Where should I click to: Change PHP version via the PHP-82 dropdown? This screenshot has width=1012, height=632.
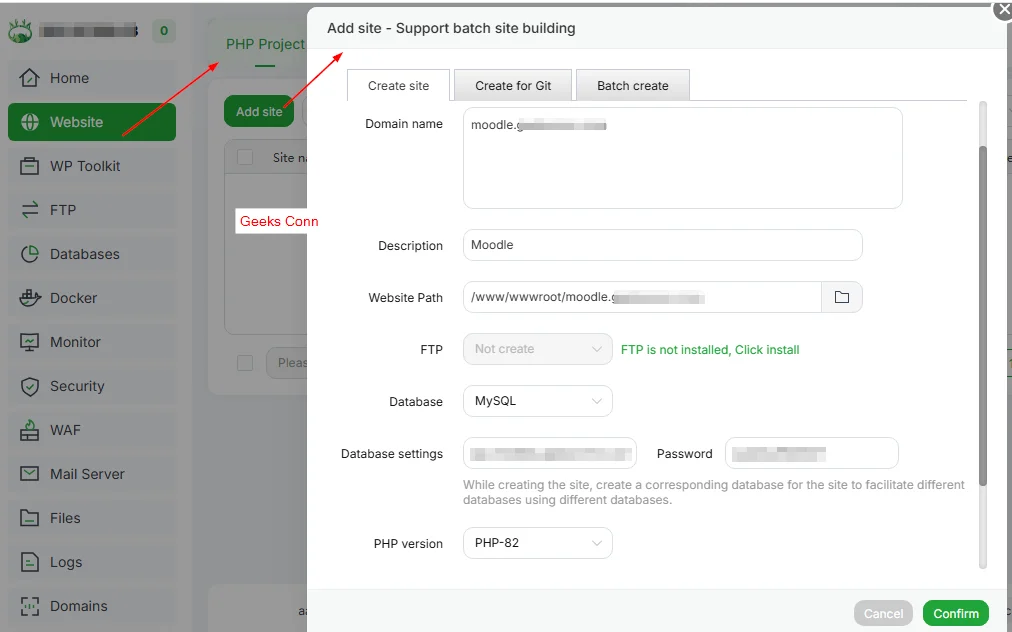pos(537,543)
